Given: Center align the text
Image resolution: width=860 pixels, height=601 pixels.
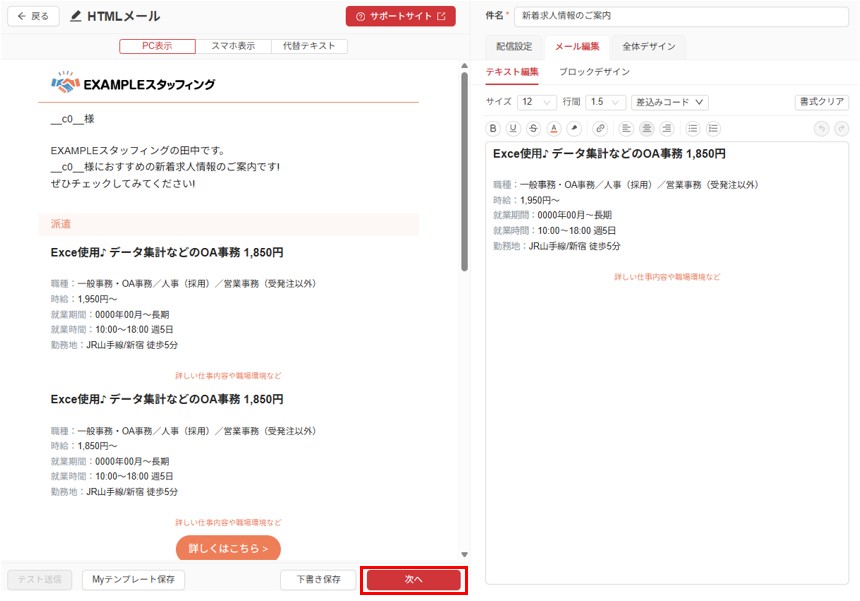Looking at the screenshot, I should 646,128.
